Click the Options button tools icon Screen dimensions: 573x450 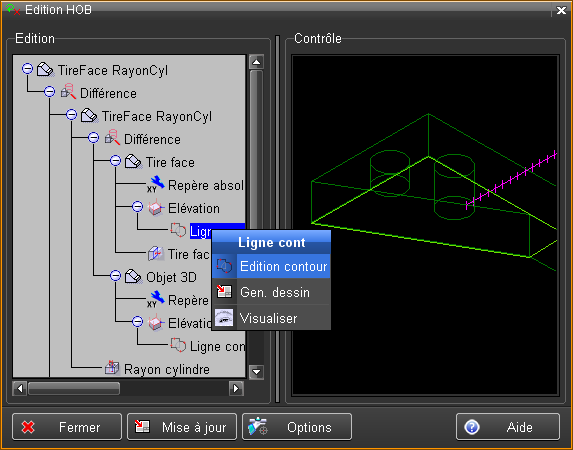pyautogui.click(x=258, y=426)
